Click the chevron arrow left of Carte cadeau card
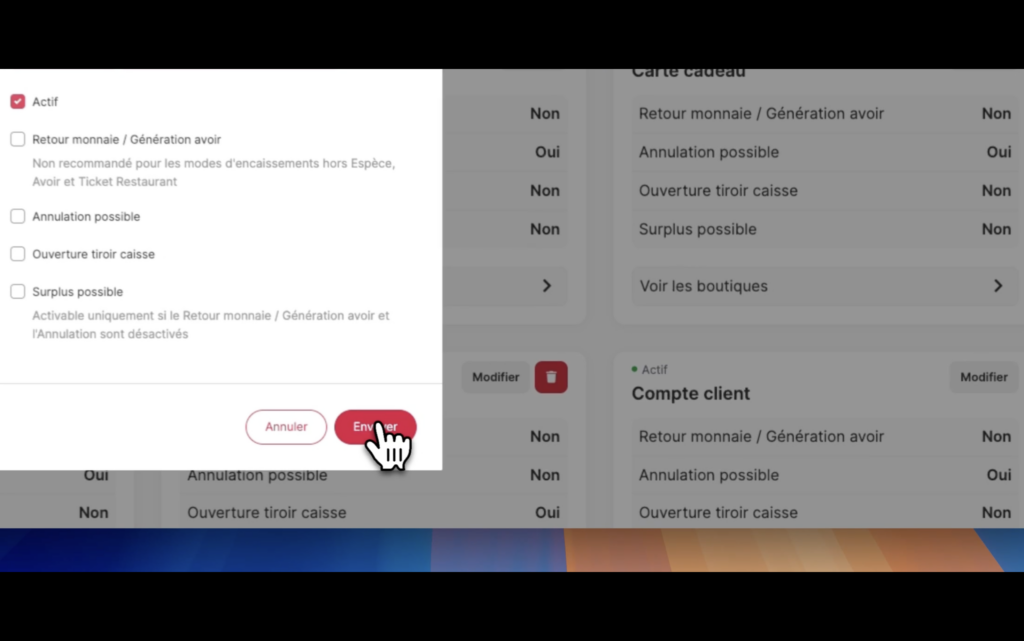Screen dimensions: 1024x641 pos(547,286)
